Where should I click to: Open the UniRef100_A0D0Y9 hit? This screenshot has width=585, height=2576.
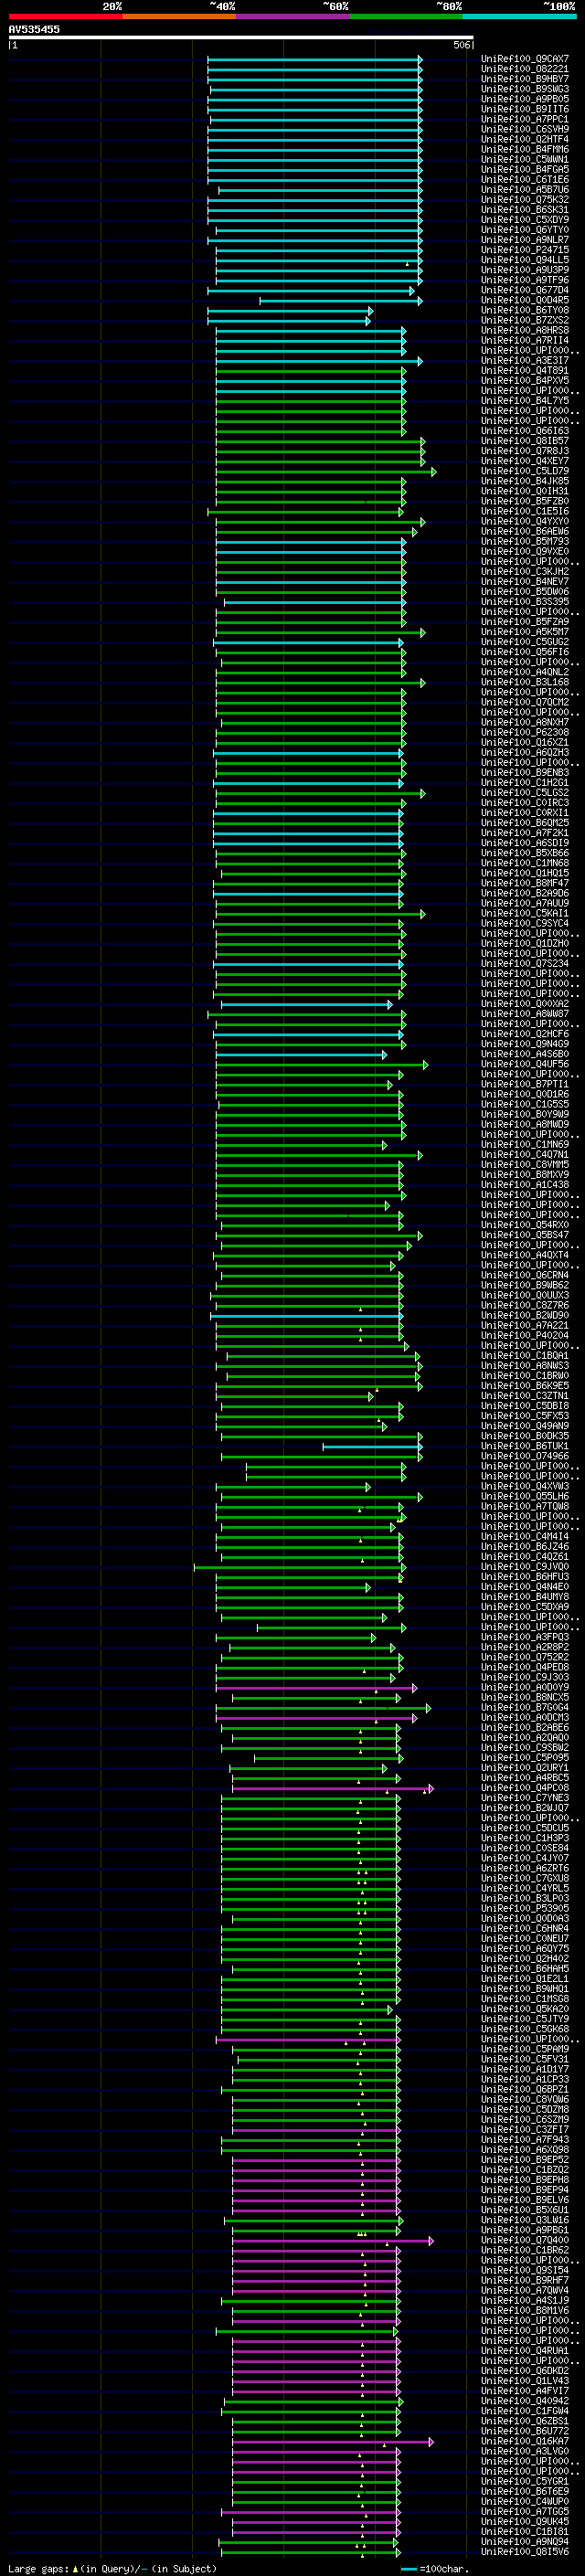(525, 1688)
